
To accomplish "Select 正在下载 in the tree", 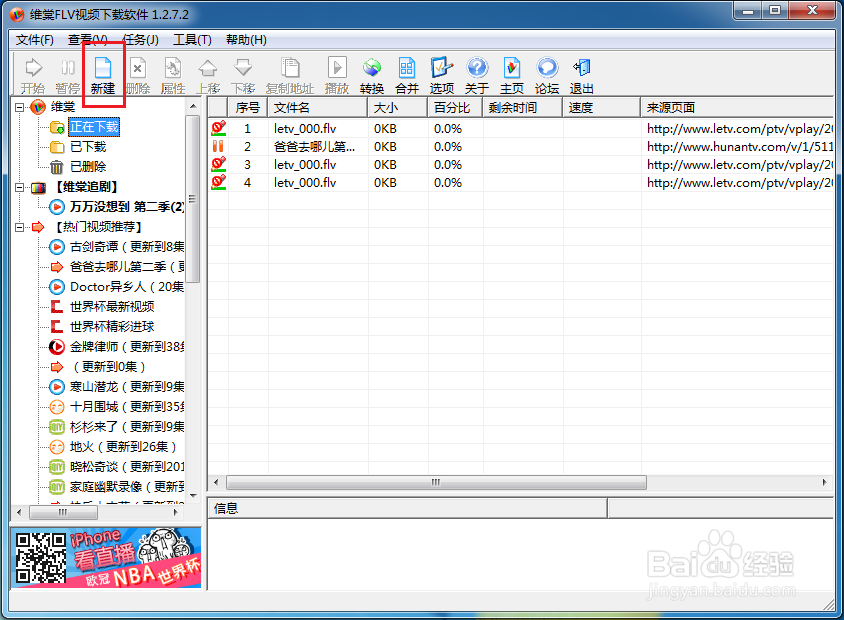I will pos(94,127).
